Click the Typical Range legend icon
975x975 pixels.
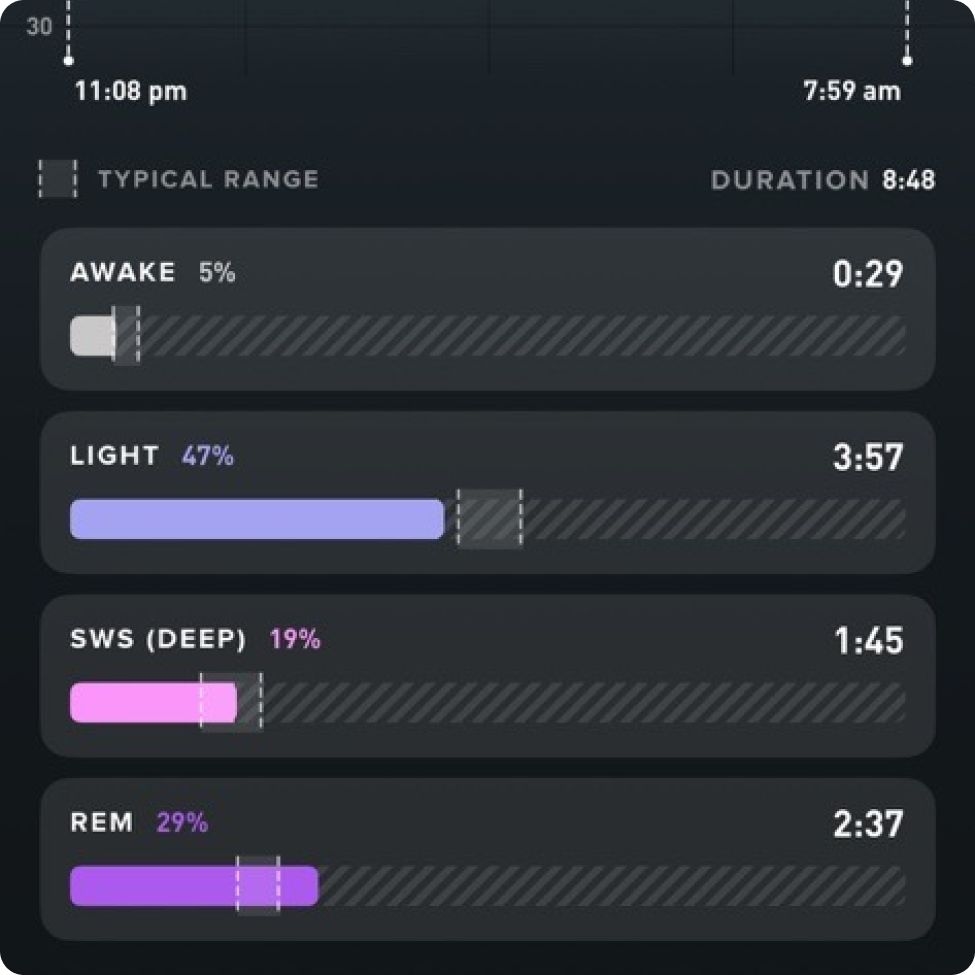(x=58, y=179)
